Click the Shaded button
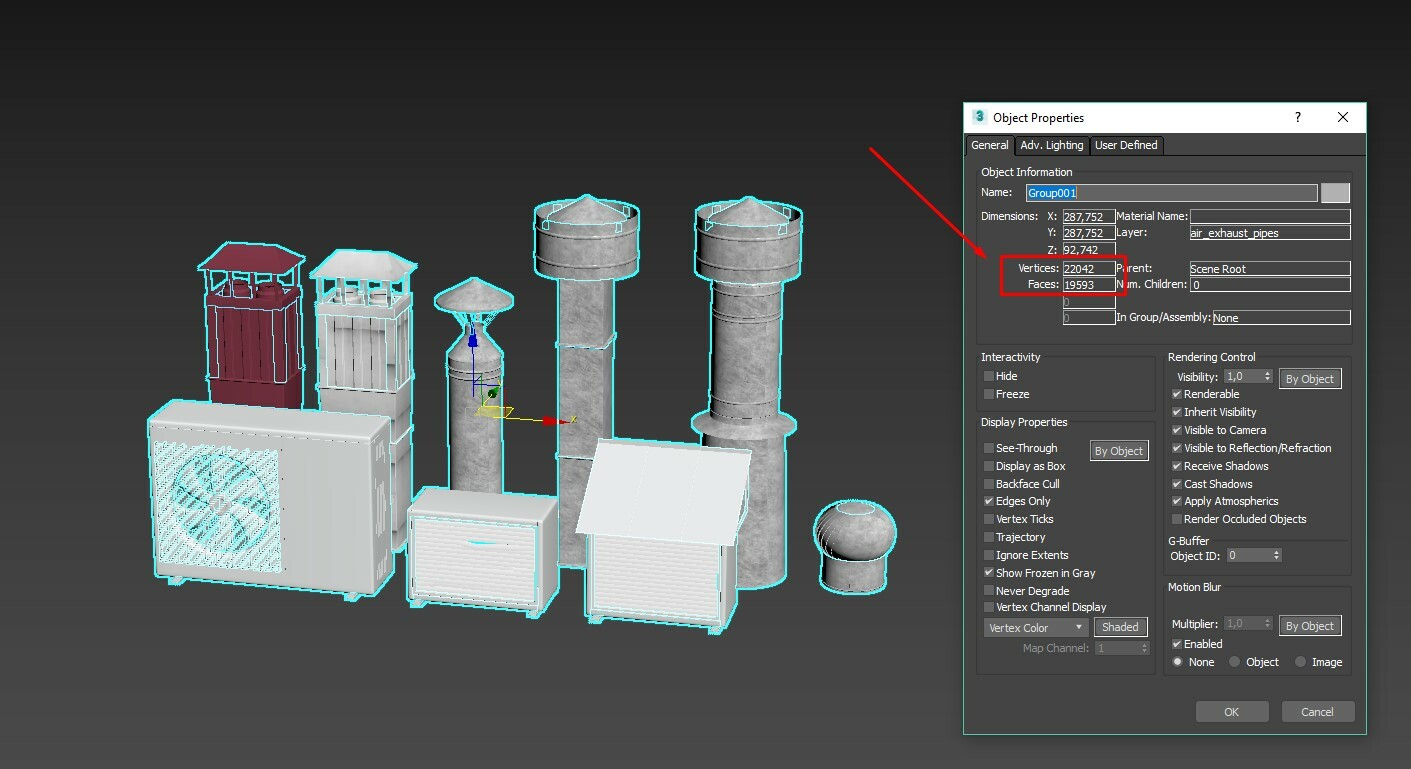 (1120, 627)
